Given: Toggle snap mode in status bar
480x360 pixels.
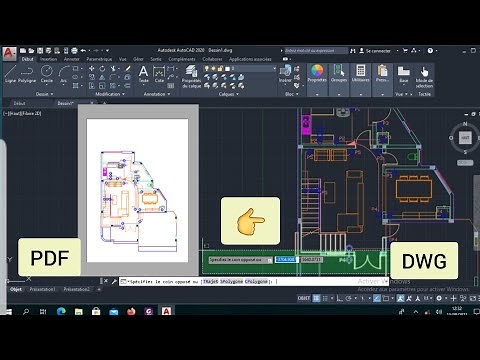Looking at the screenshot, I should click(325, 298).
